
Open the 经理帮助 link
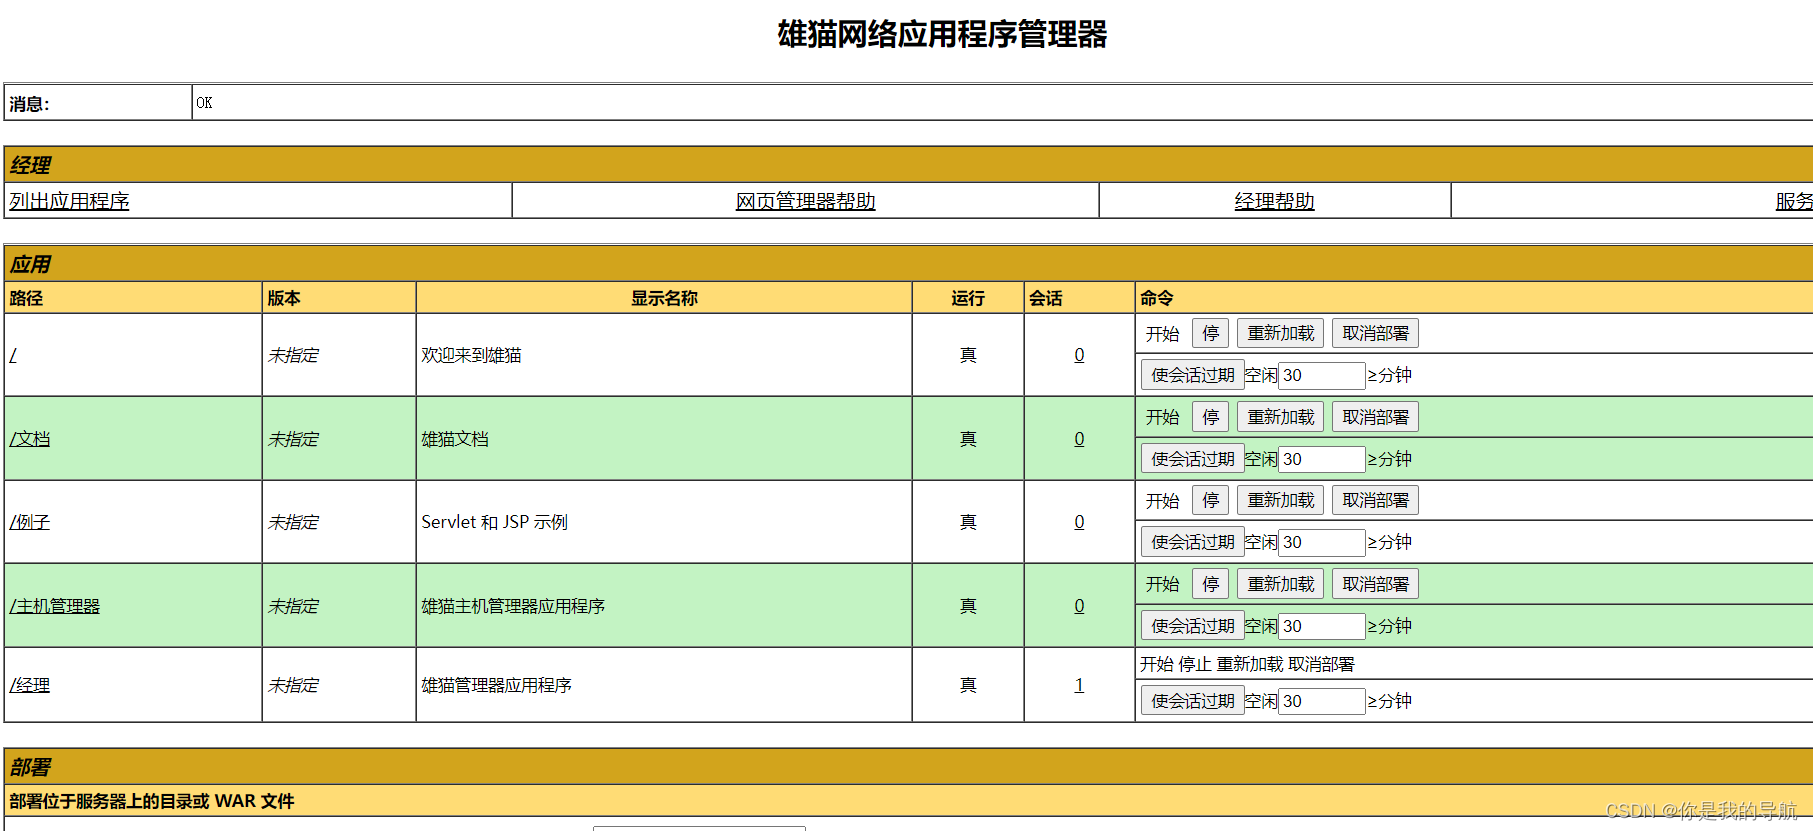pos(1274,201)
